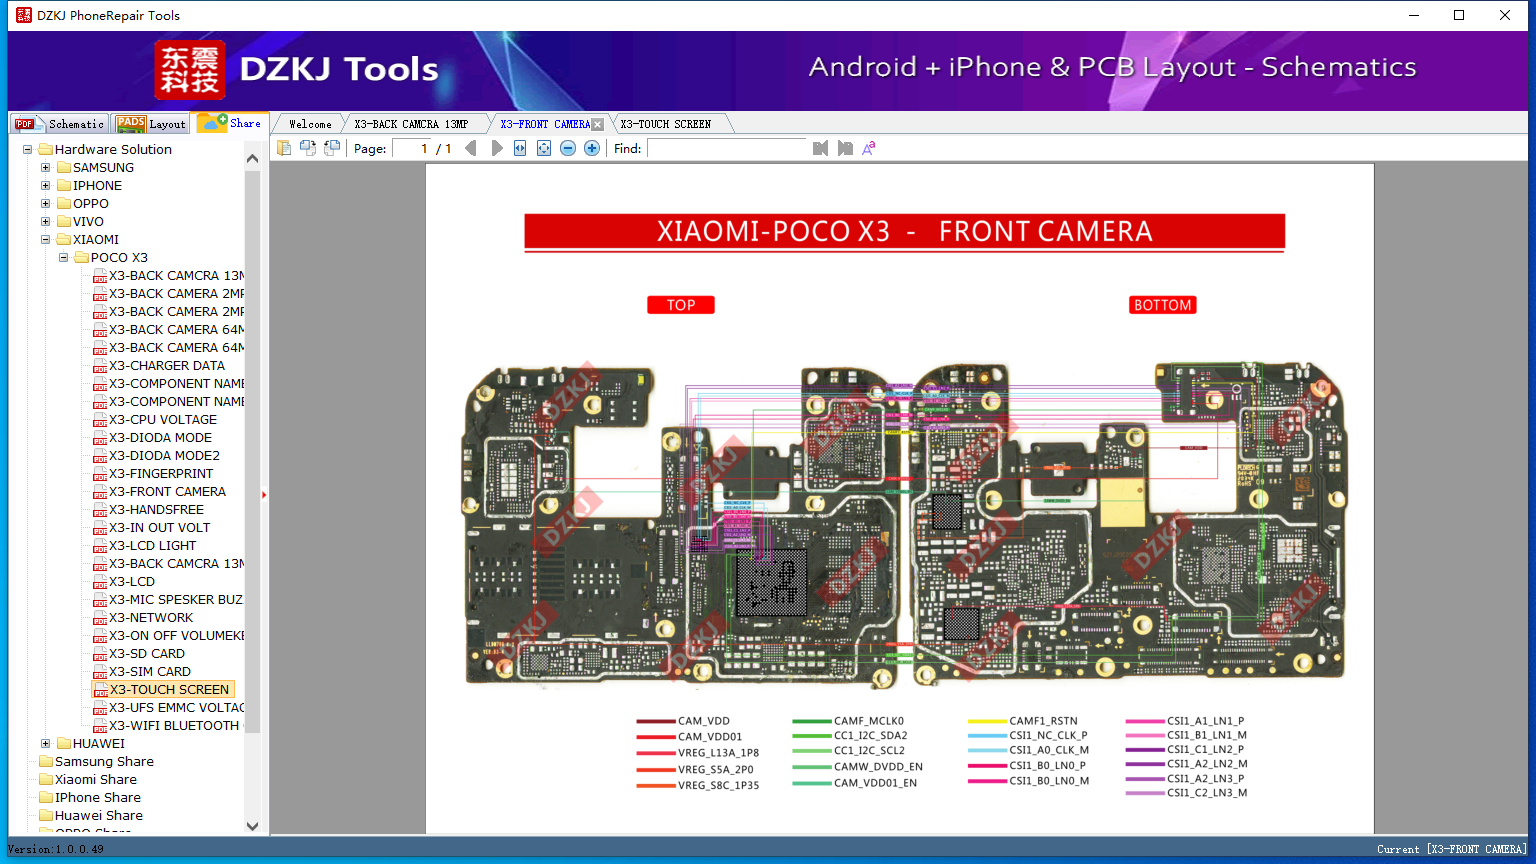
Task: Select the Huawei Share folder
Action: pyautogui.click(x=99, y=816)
